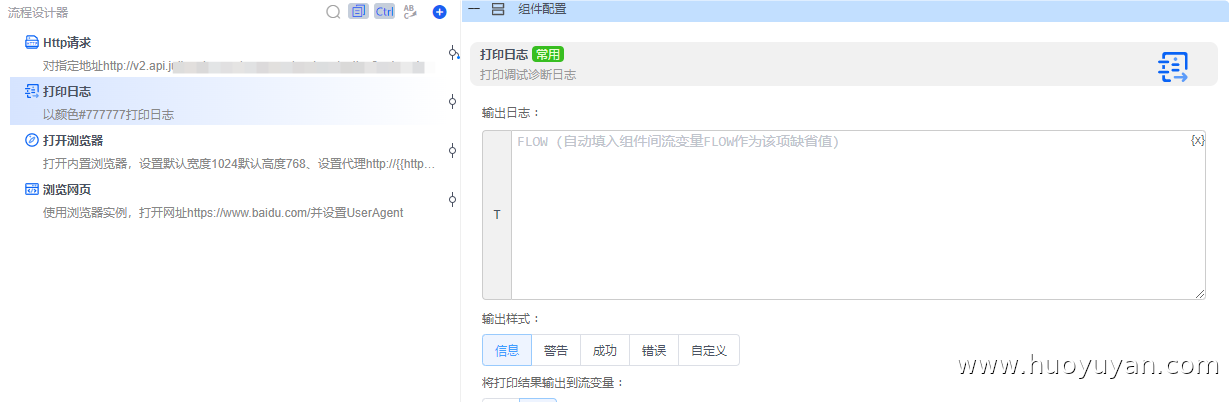This screenshot has height=402, width=1229.
Task: Click the resize grip of log textarea
Action: click(x=1199, y=293)
